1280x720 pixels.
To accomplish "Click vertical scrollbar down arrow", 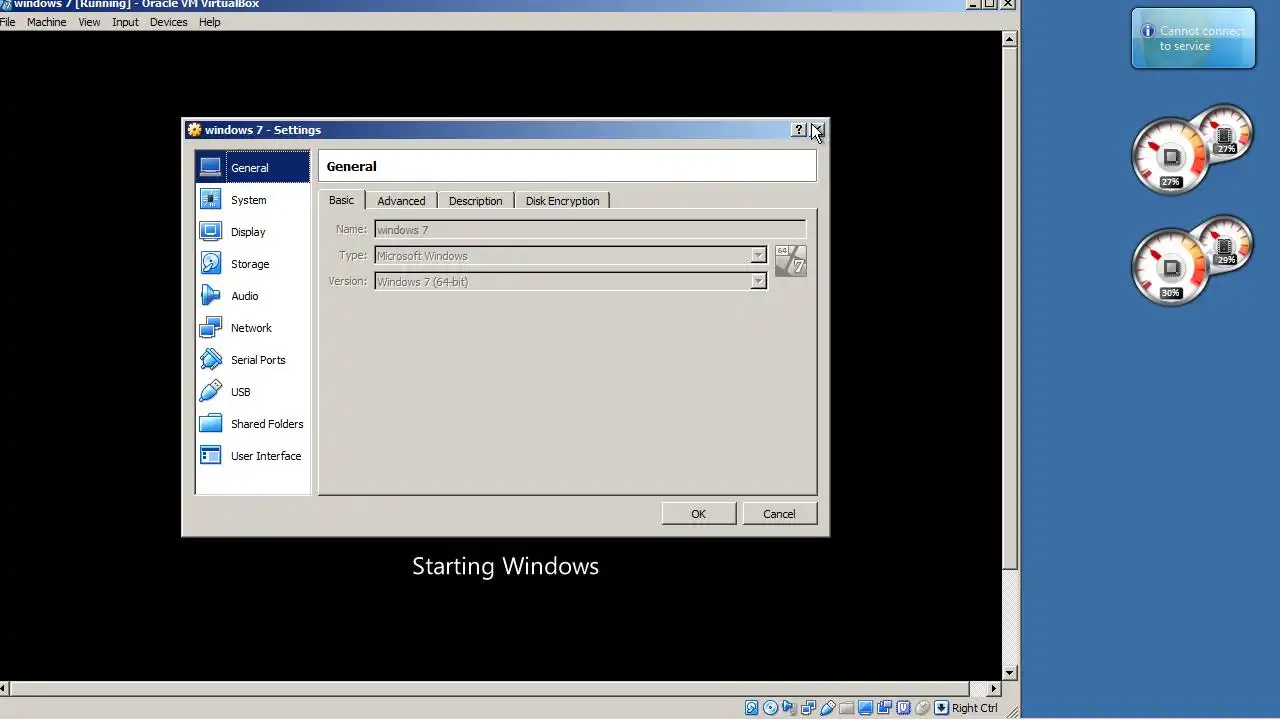I will (x=1009, y=673).
